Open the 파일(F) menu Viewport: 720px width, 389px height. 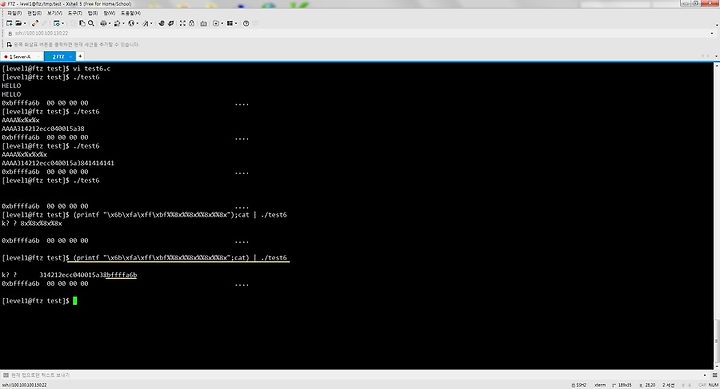(14, 13)
